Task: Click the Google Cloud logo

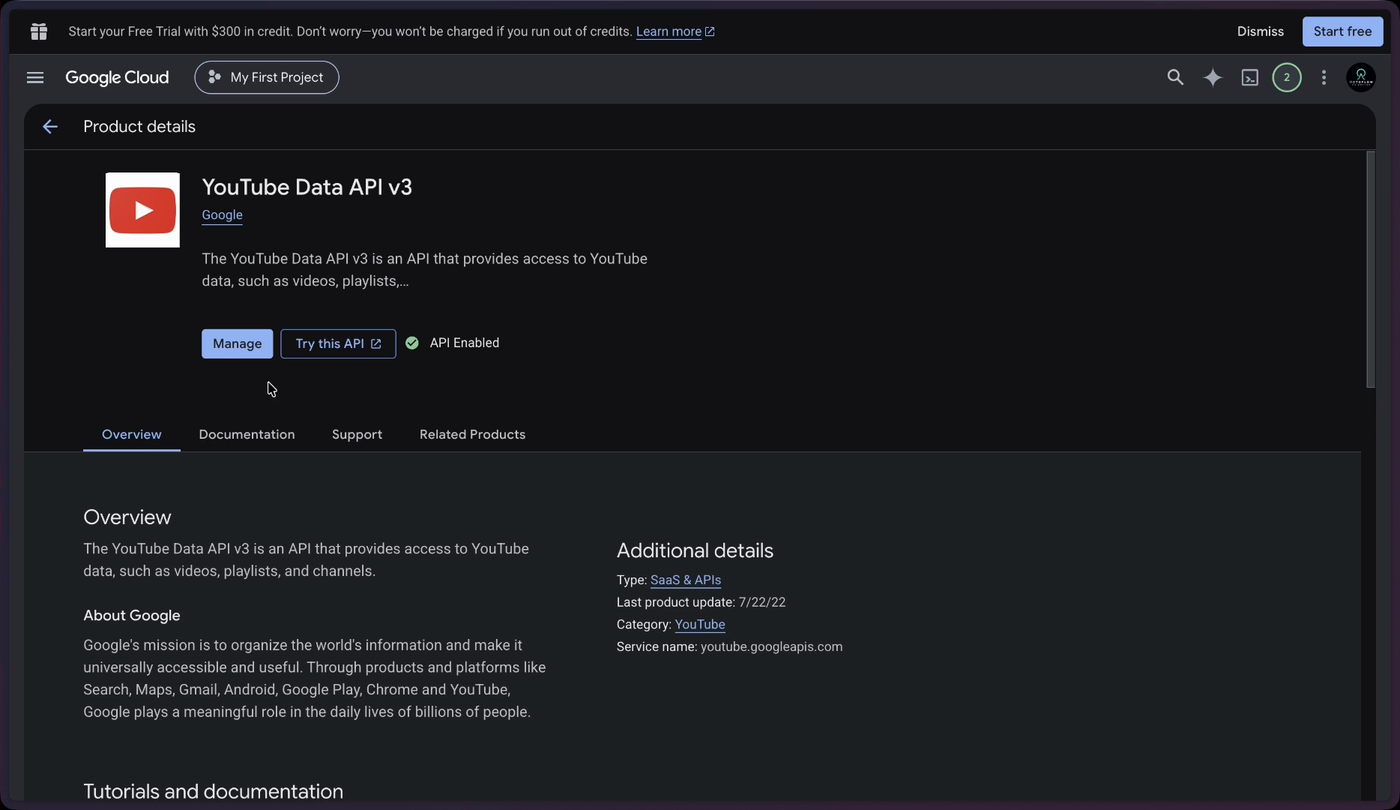Action: click(117, 77)
